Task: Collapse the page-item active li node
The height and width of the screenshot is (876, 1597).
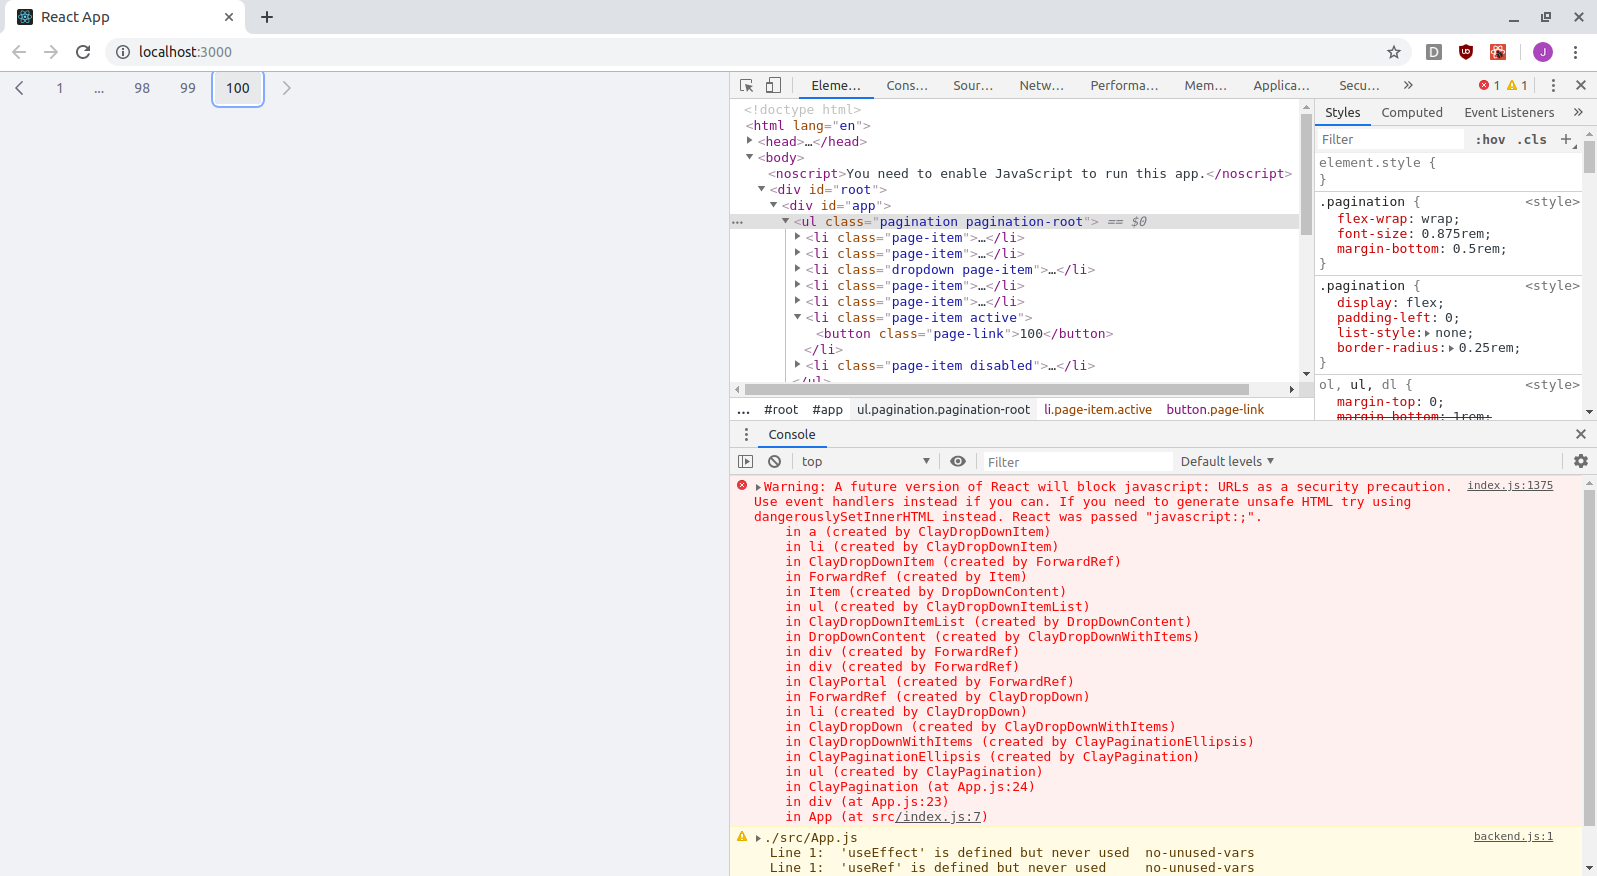Action: tap(797, 317)
